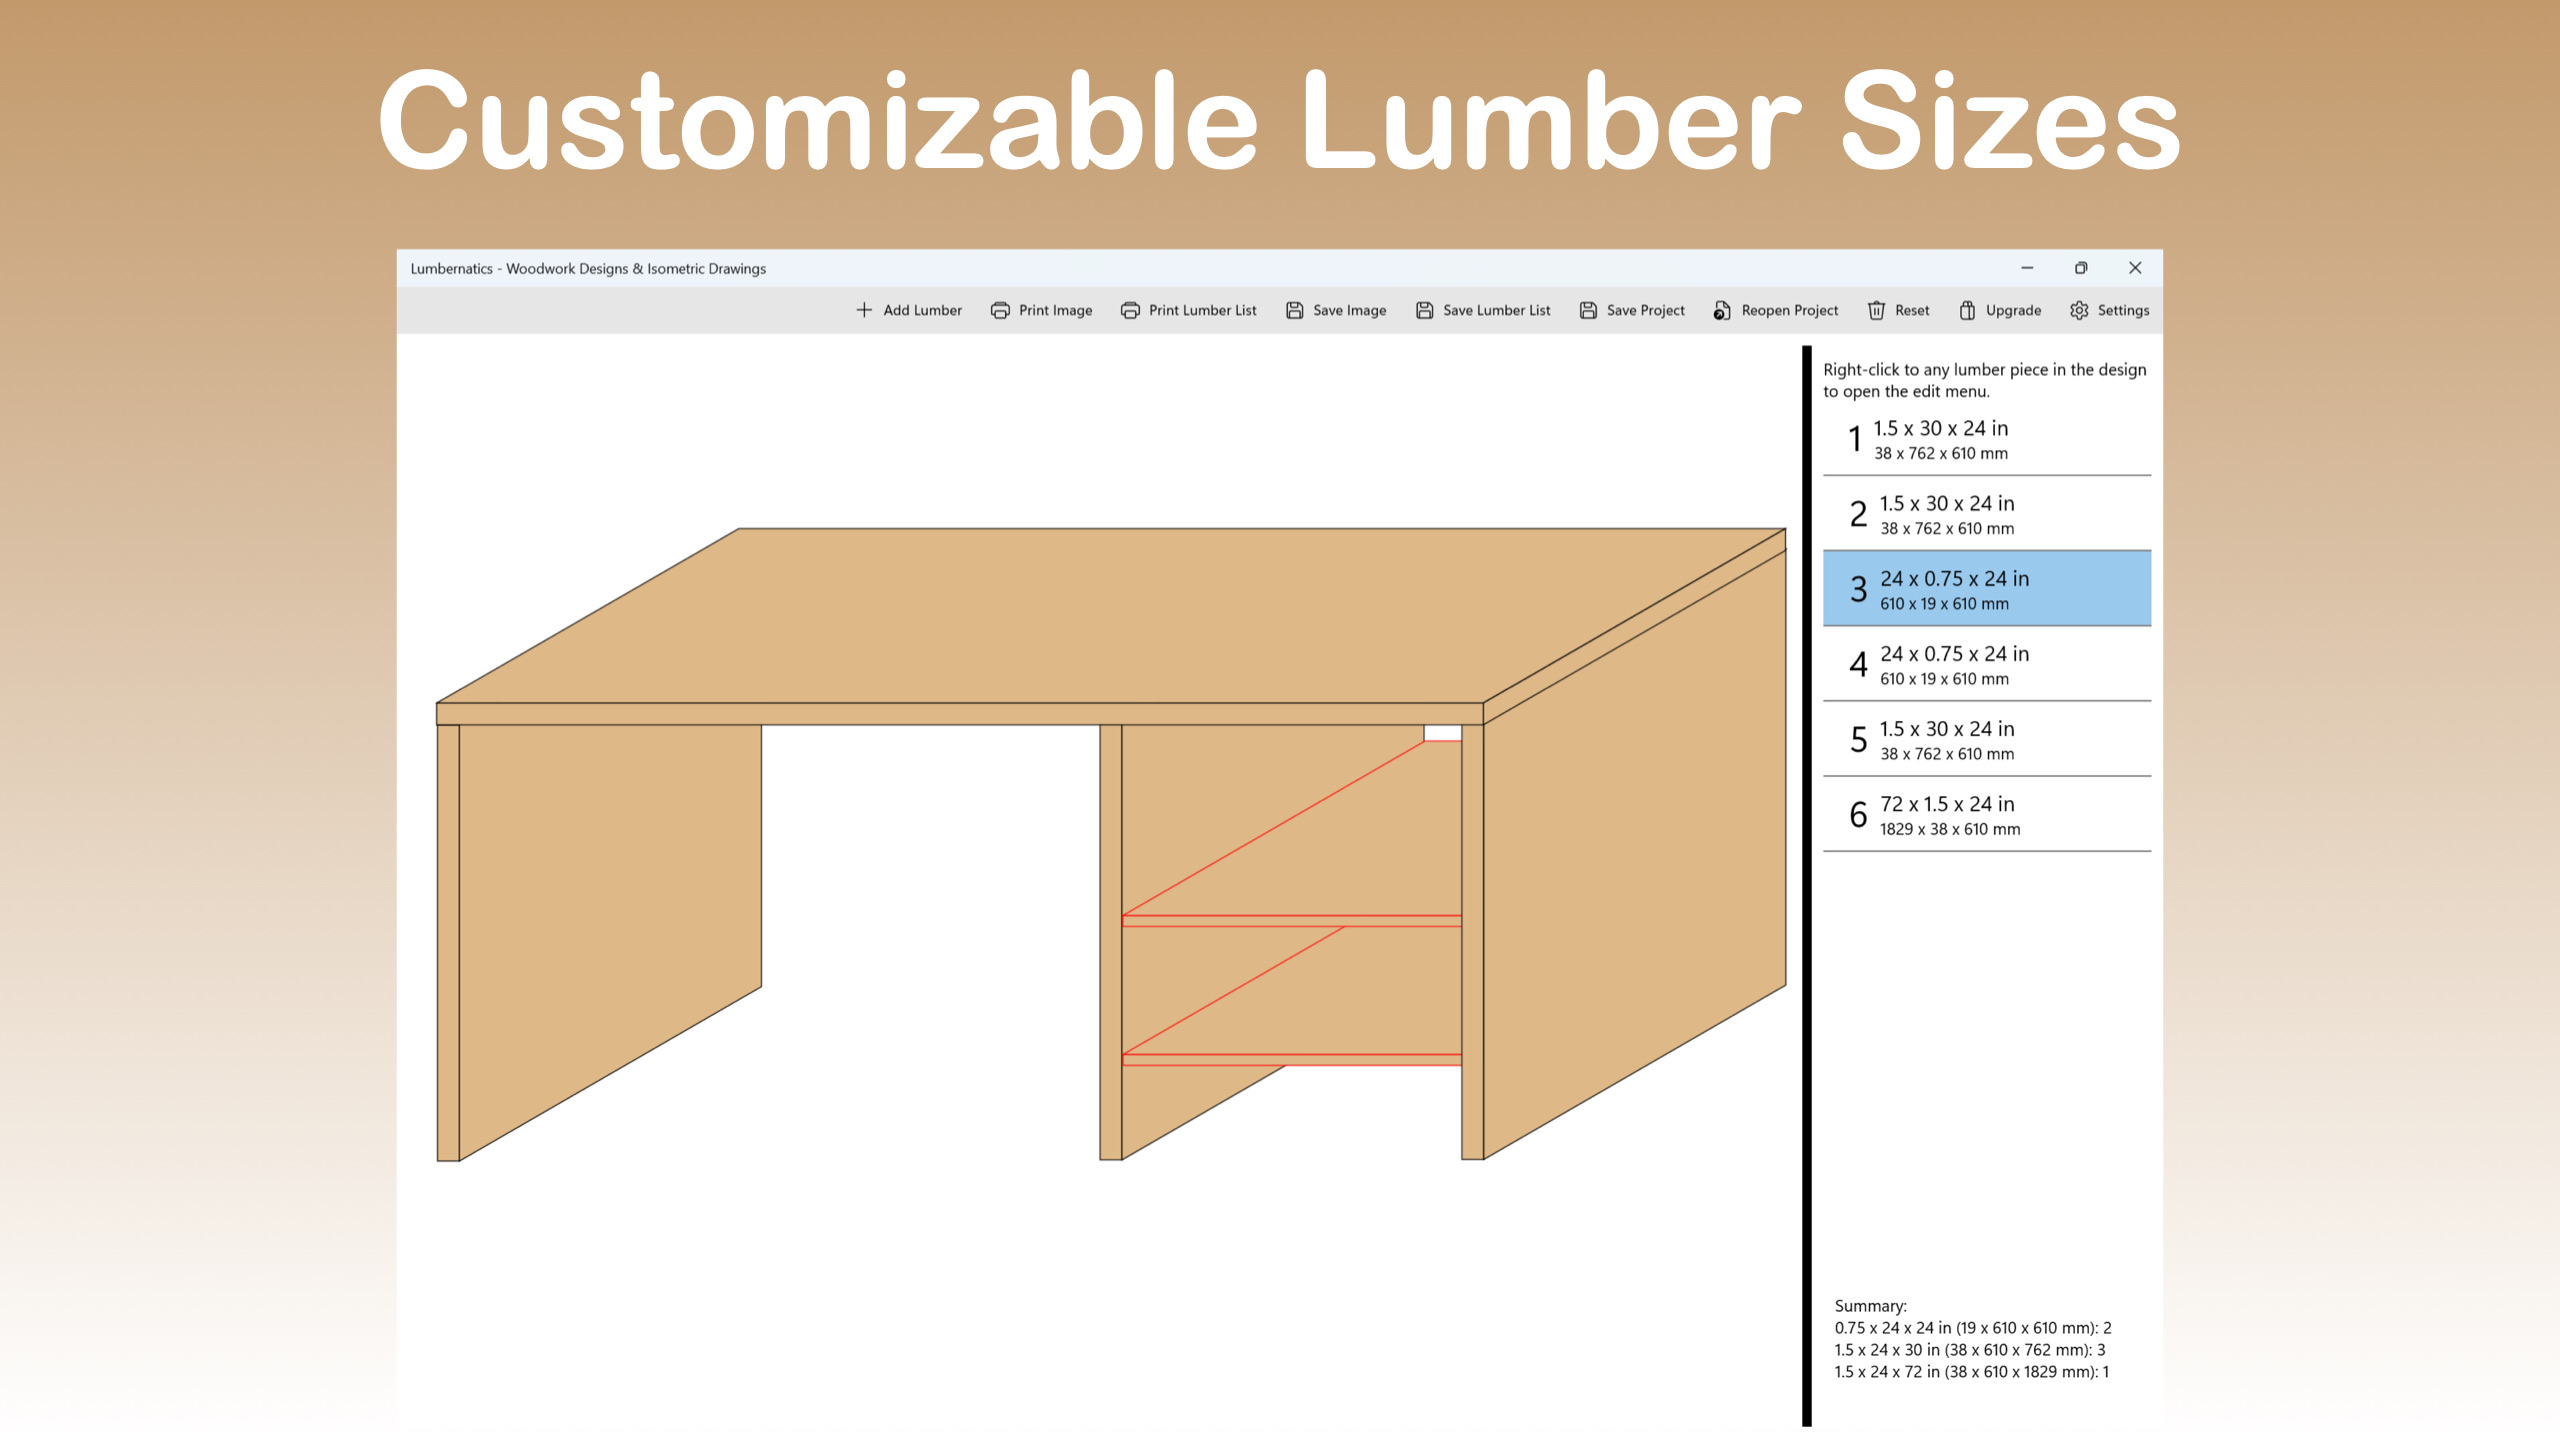Click the highlighted lumber piece 3 entry
The image size is (2560, 1440).
point(1986,589)
